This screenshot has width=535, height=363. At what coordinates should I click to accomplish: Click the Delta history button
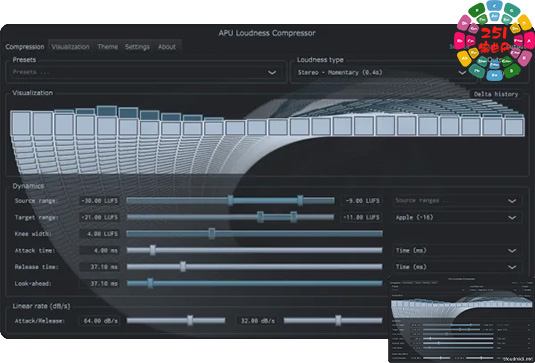tap(496, 94)
